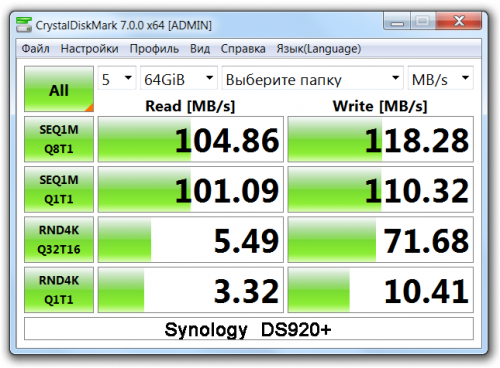Open the Профиль menu
This screenshot has height=368, width=500.
pyautogui.click(x=154, y=49)
